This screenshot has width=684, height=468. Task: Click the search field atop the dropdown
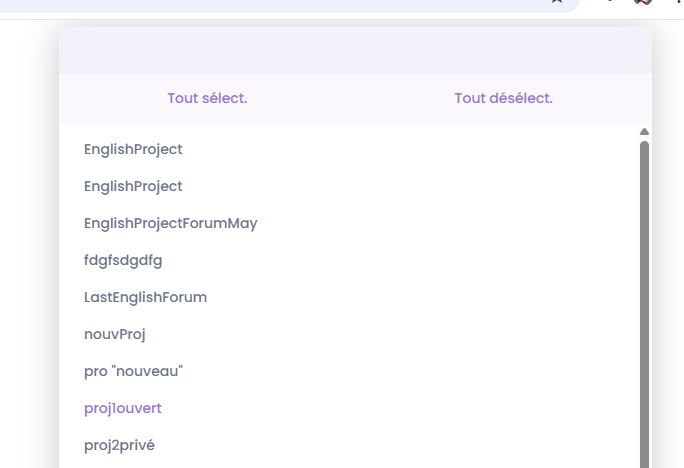tap(355, 50)
